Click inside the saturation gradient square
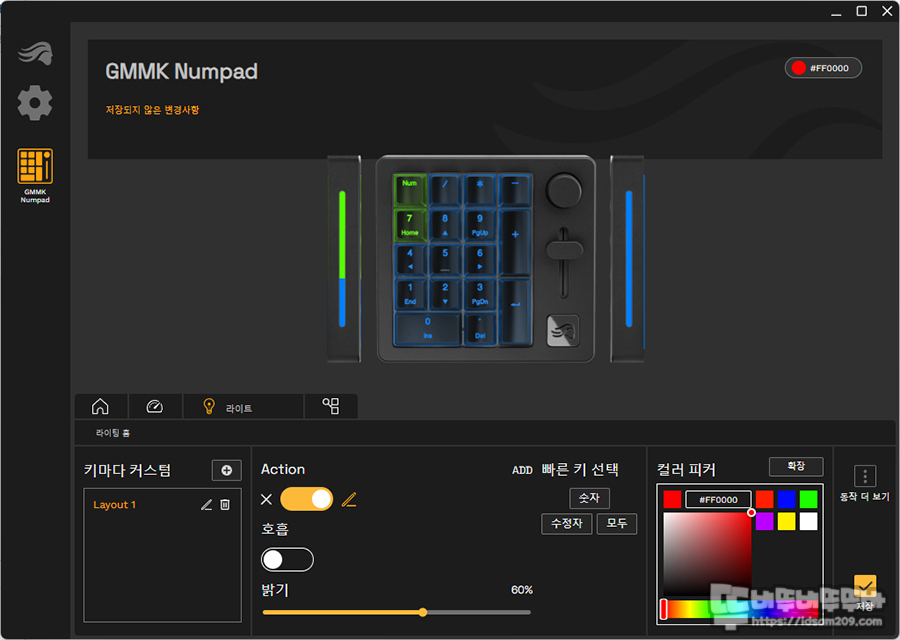Viewport: 900px width, 640px height. click(707, 554)
